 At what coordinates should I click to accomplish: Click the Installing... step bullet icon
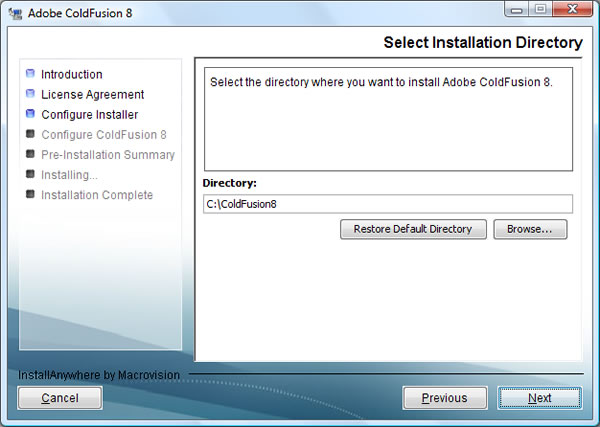tap(30, 174)
